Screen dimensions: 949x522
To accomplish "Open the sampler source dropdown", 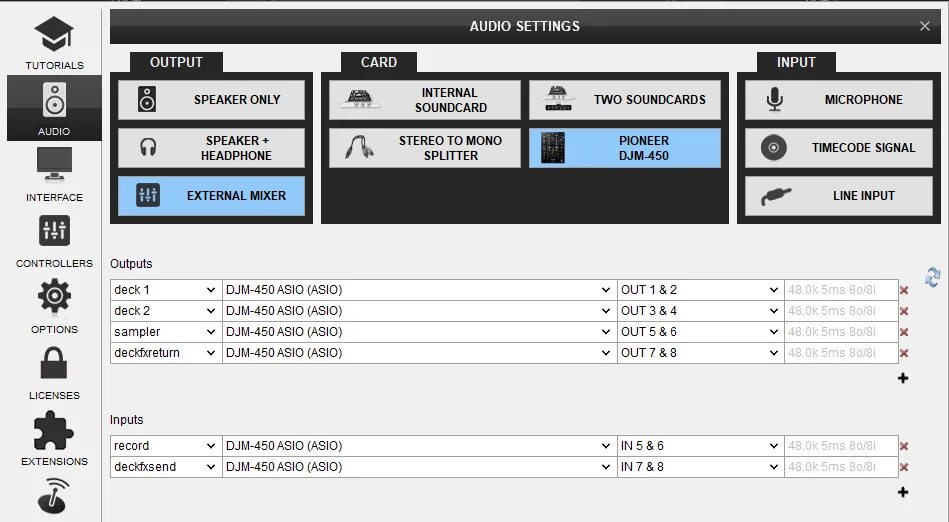I will pos(166,332).
